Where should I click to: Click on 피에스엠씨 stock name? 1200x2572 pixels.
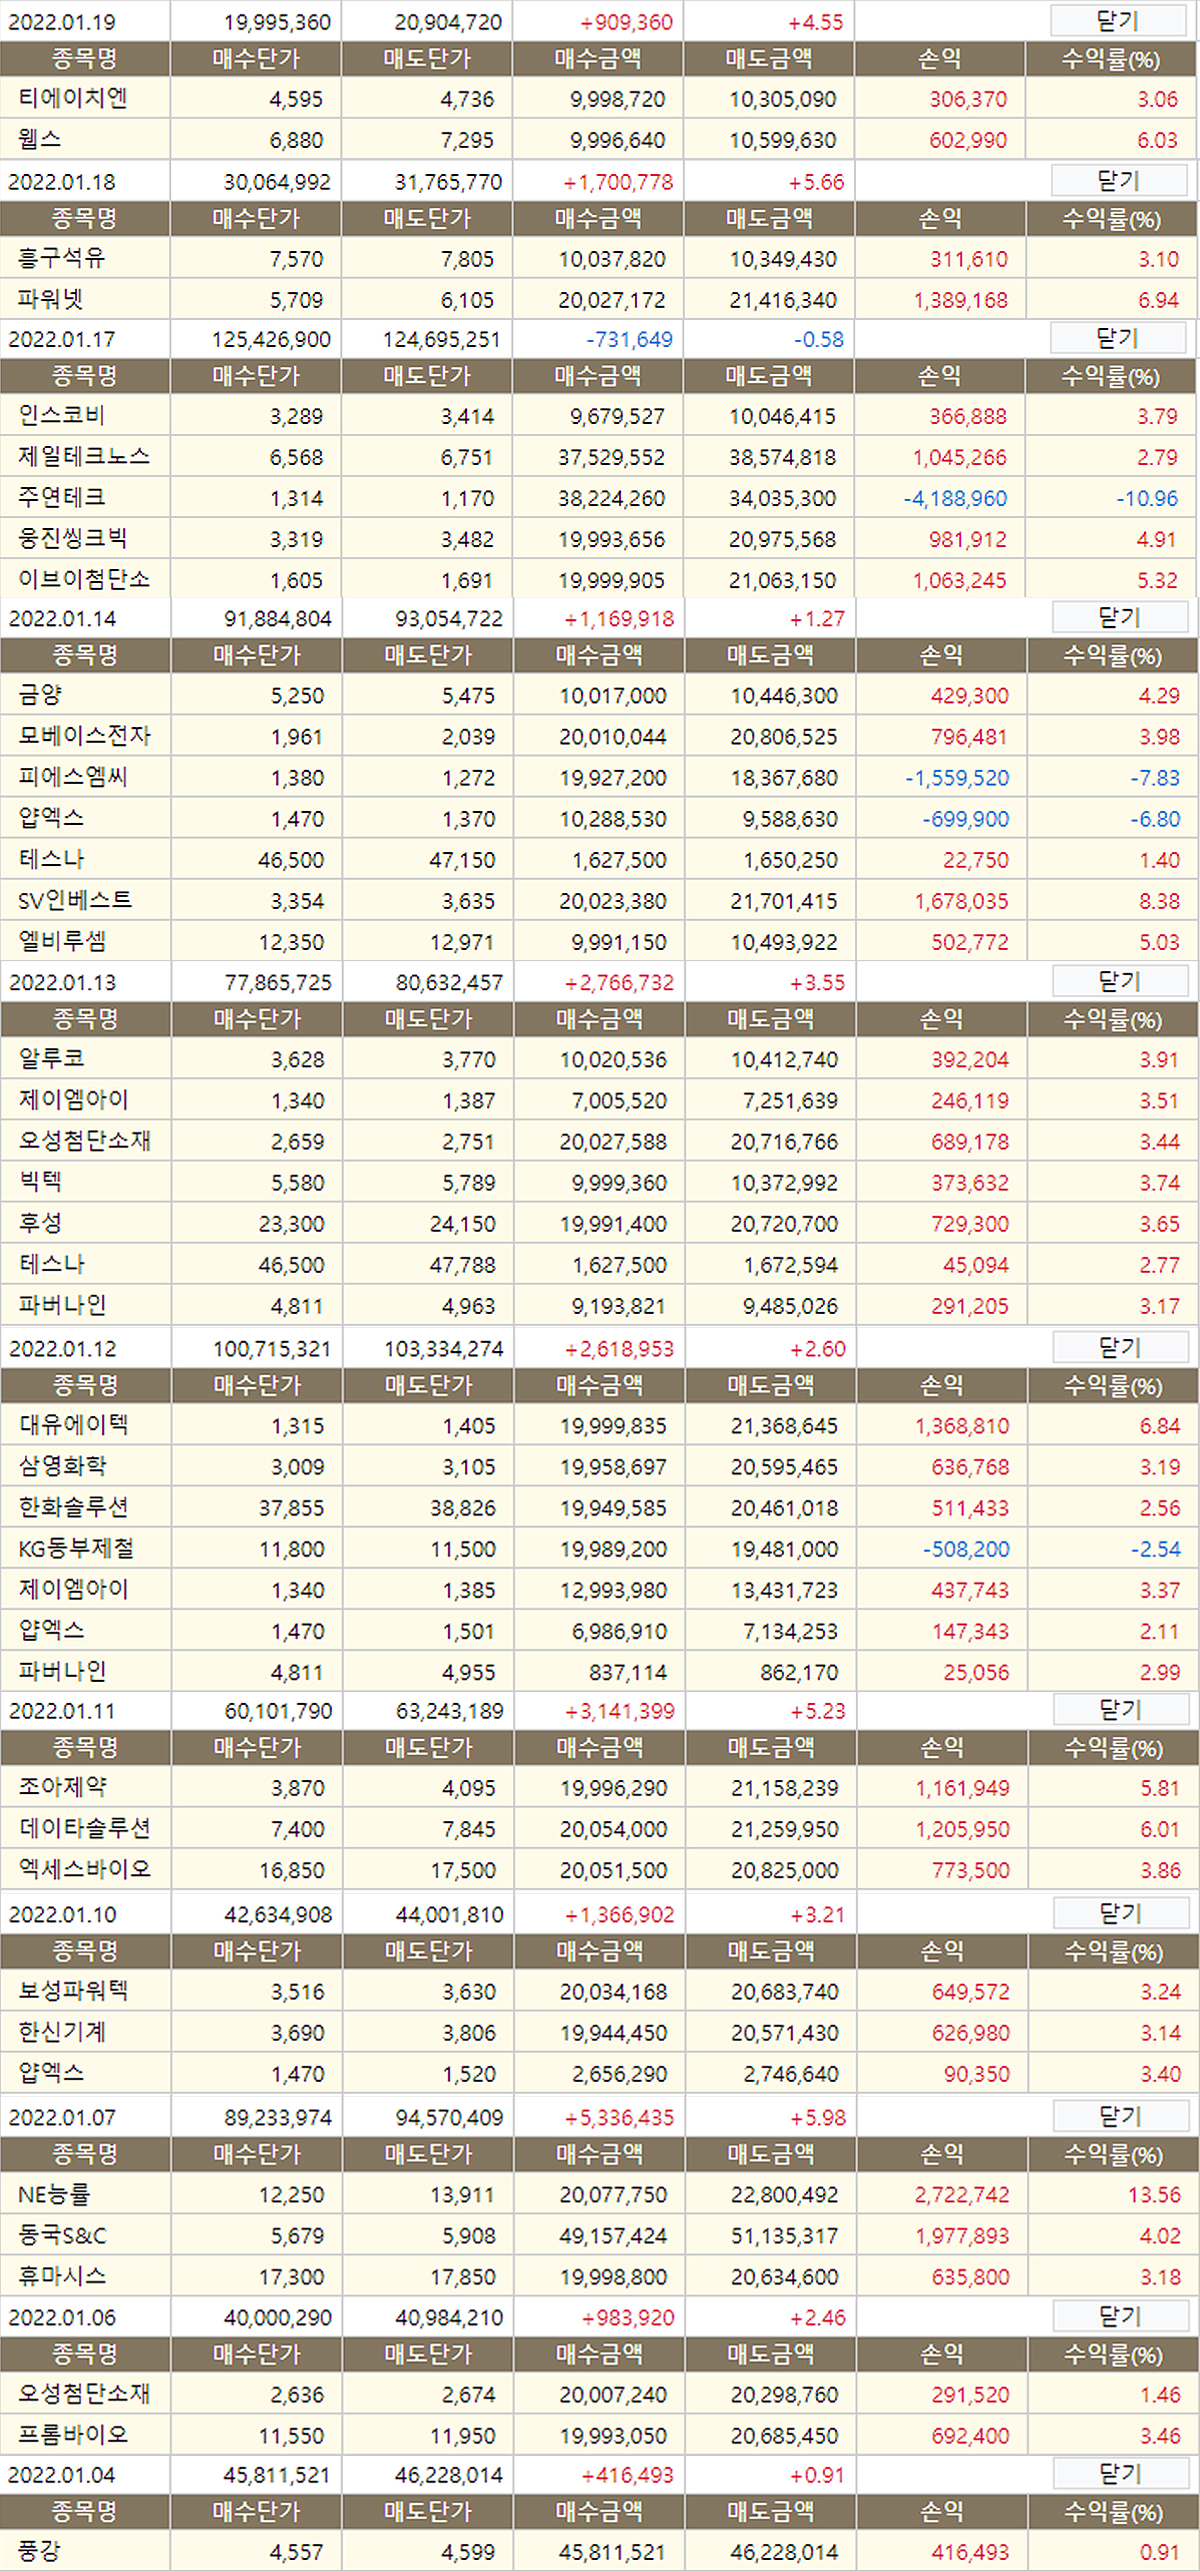click(74, 777)
